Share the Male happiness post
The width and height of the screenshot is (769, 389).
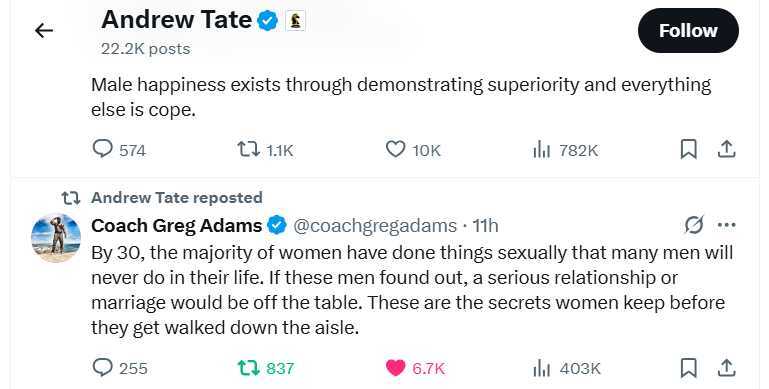point(727,149)
